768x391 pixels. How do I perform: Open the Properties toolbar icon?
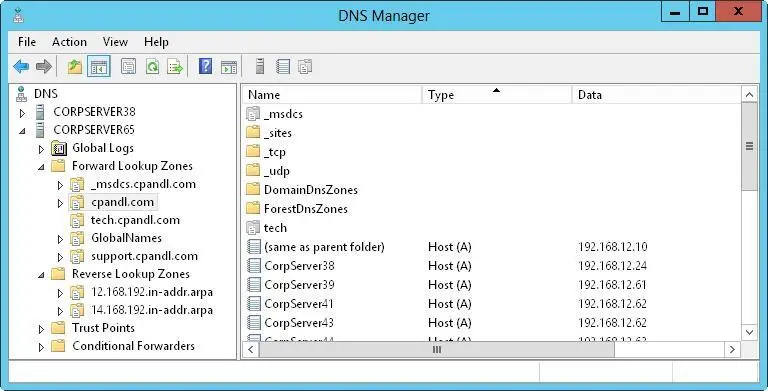tap(128, 66)
